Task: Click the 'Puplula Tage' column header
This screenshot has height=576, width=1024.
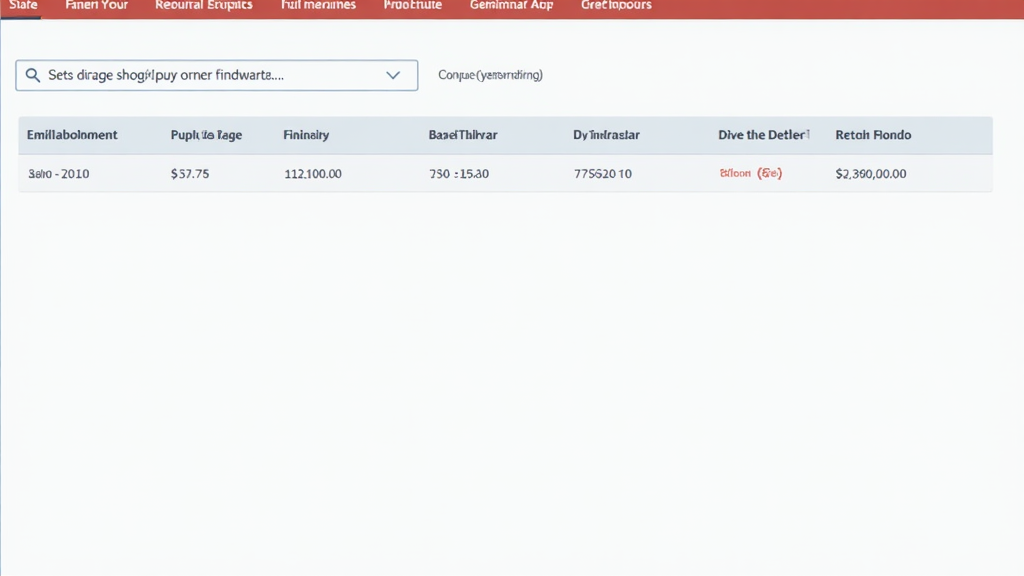Action: pyautogui.click(x=206, y=135)
